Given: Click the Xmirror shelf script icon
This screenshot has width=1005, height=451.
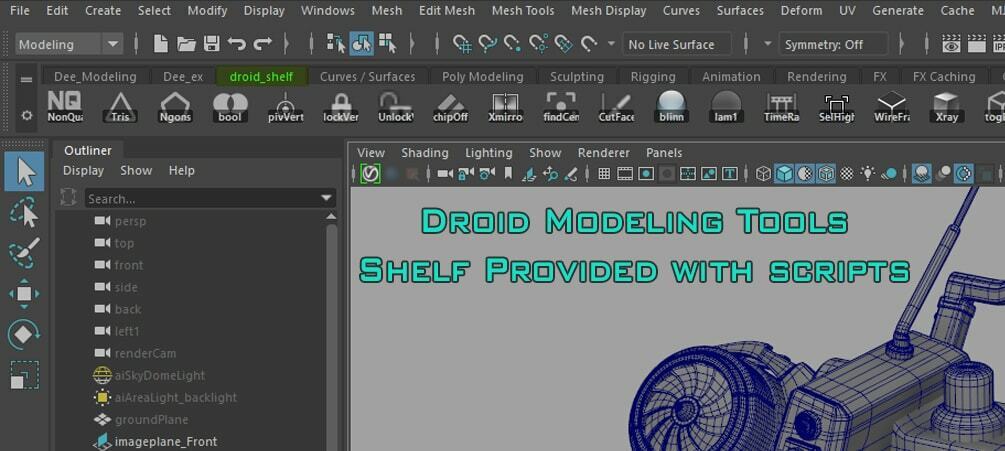Looking at the screenshot, I should pyautogui.click(x=505, y=106).
